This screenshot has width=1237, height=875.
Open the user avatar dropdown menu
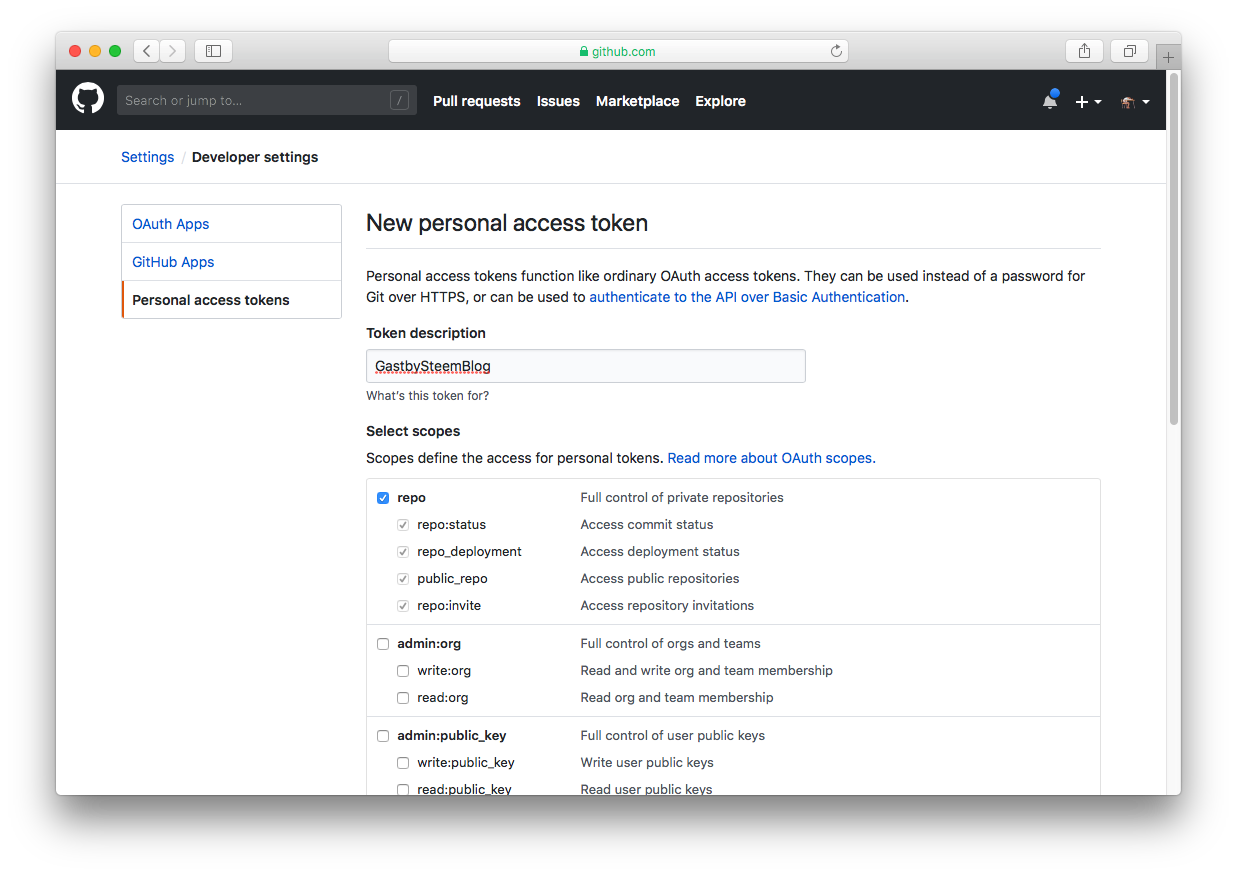click(x=1134, y=101)
